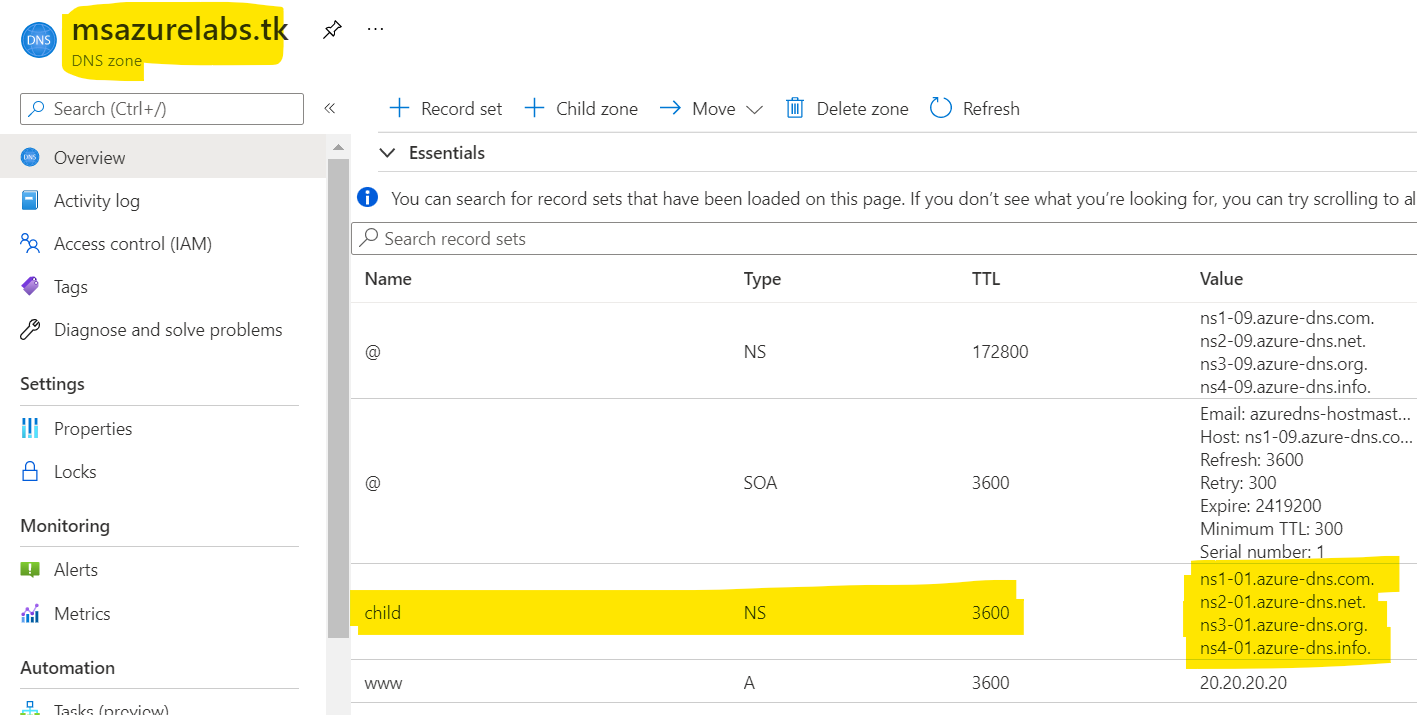The height and width of the screenshot is (715, 1417).
Task: Click the Access control people icon
Action: point(30,244)
